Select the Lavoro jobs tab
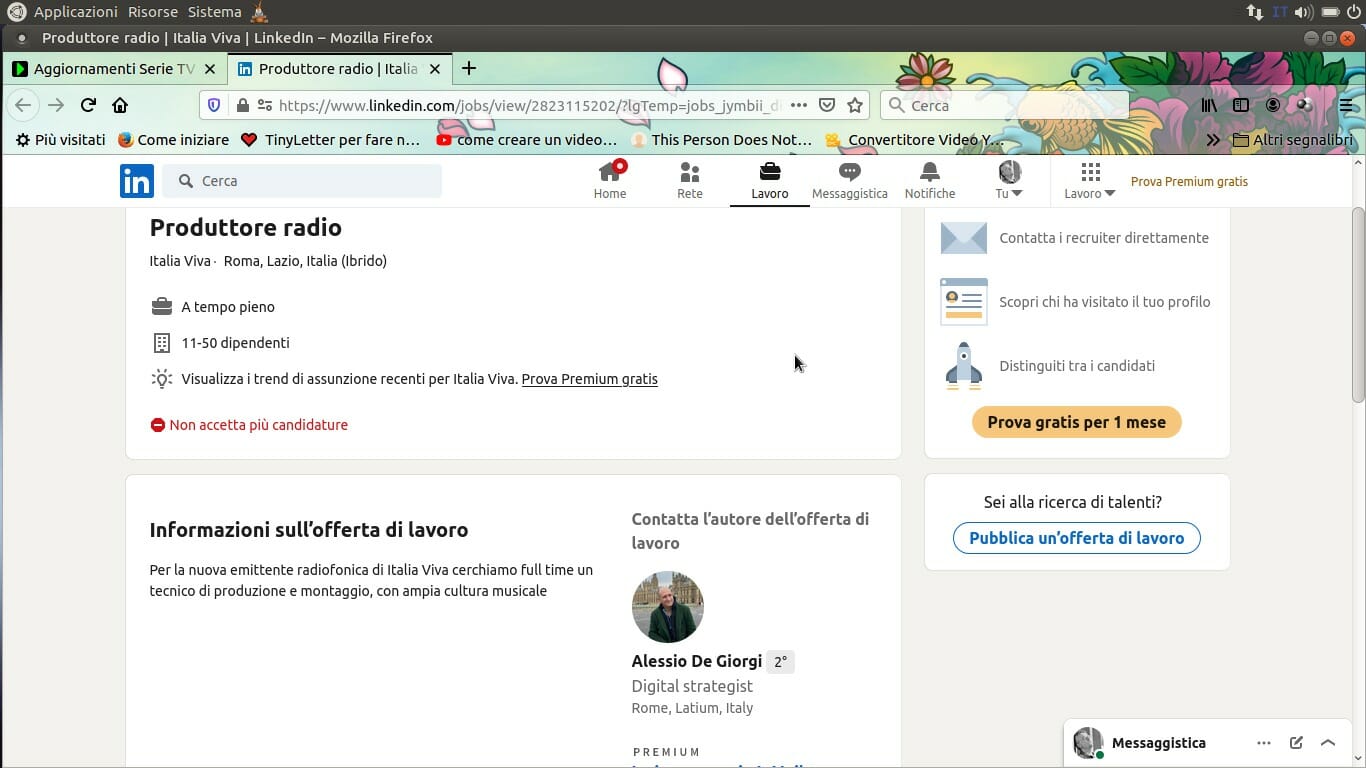Viewport: 1366px width, 768px height. tap(770, 180)
